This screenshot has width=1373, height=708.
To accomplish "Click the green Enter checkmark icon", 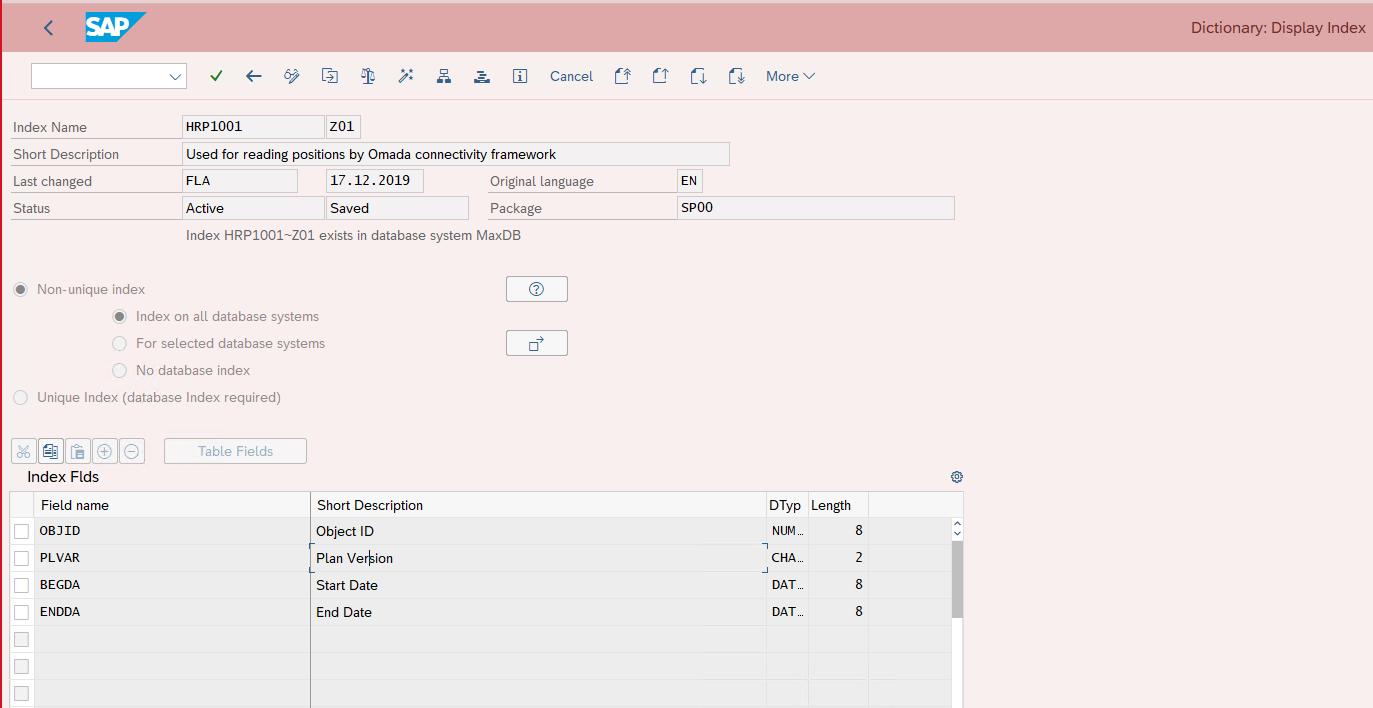I will click(x=216, y=76).
